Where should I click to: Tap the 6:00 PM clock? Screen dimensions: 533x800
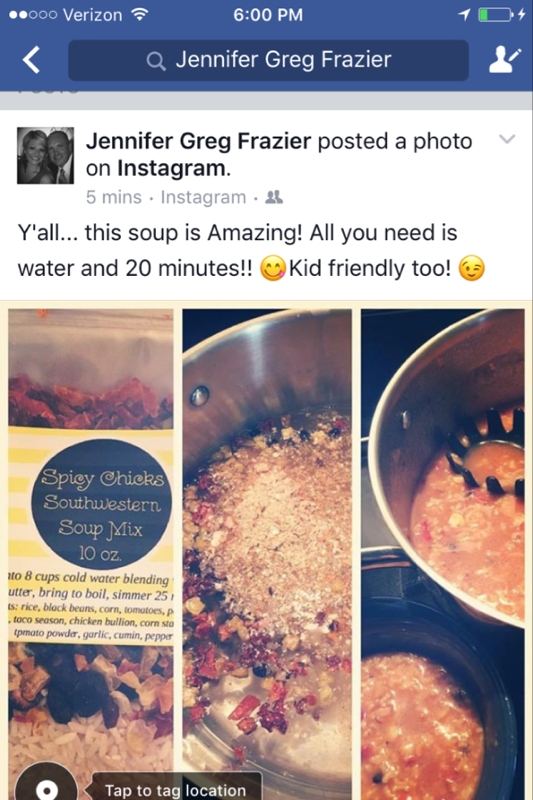coord(268,15)
